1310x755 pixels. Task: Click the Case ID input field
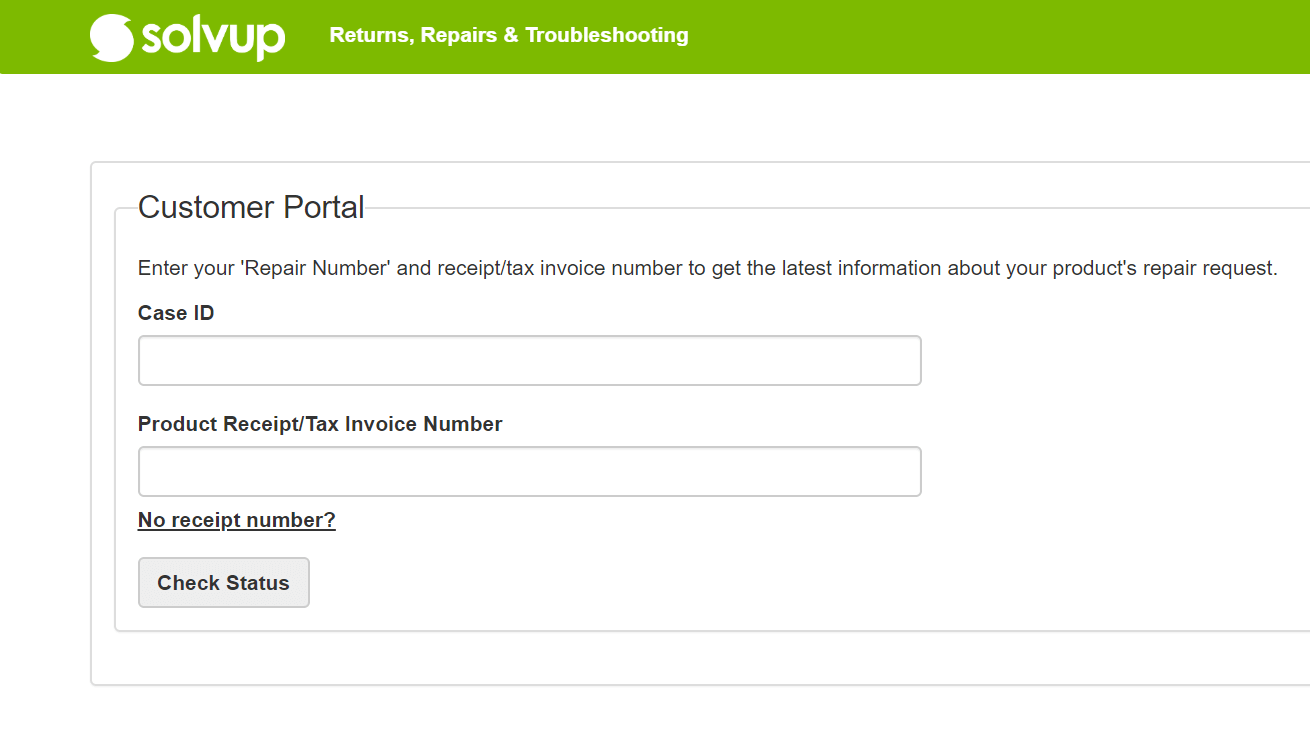529,360
